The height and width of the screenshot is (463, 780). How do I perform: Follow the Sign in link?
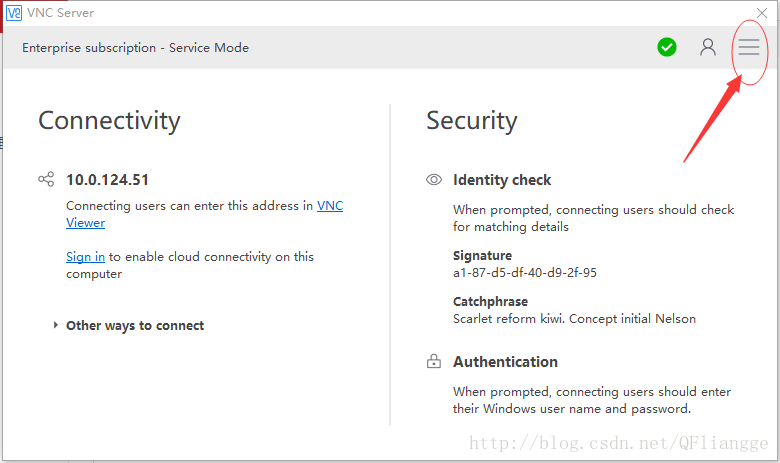pos(86,257)
